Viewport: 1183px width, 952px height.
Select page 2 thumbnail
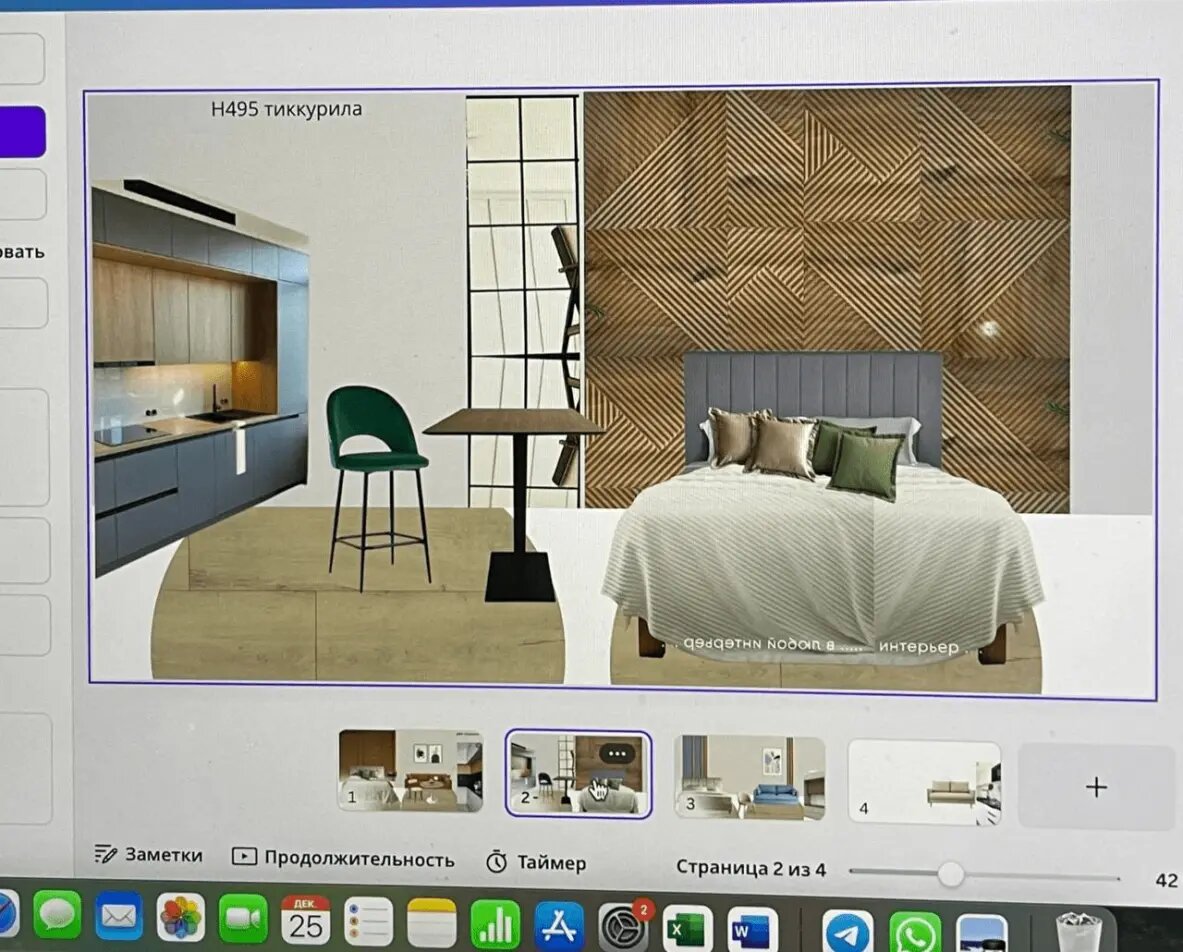pyautogui.click(x=578, y=773)
